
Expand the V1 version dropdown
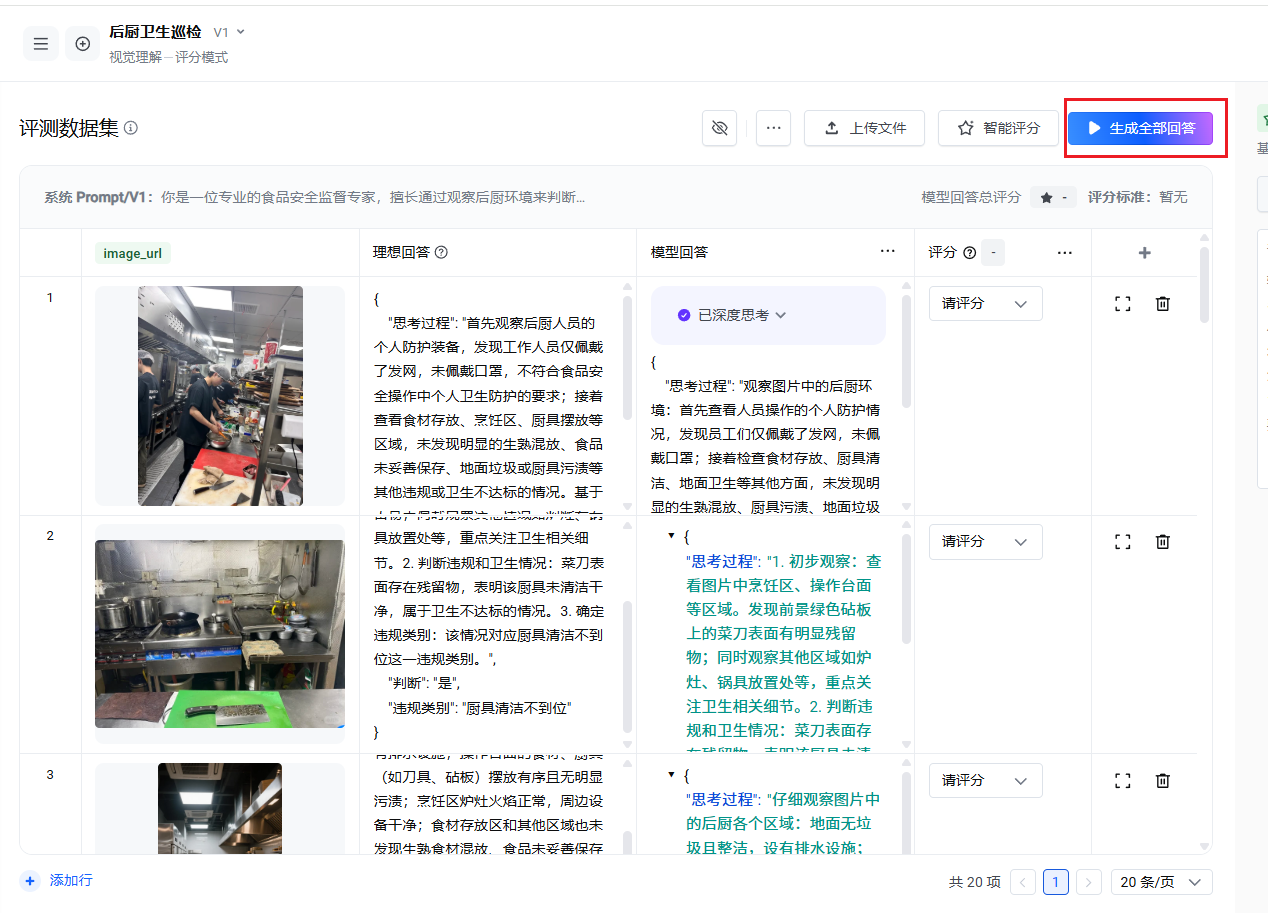click(x=229, y=32)
